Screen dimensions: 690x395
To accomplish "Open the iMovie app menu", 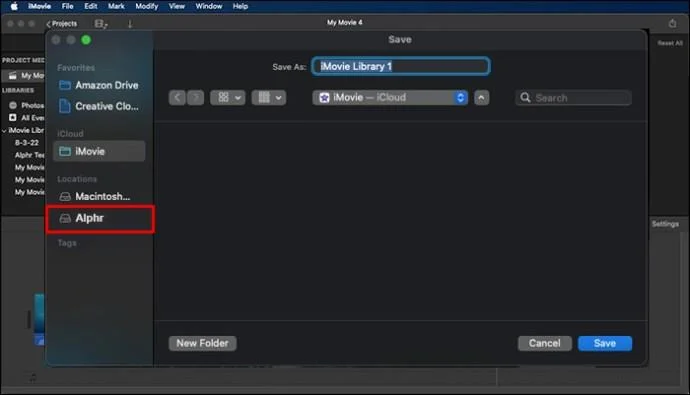I will (x=39, y=6).
